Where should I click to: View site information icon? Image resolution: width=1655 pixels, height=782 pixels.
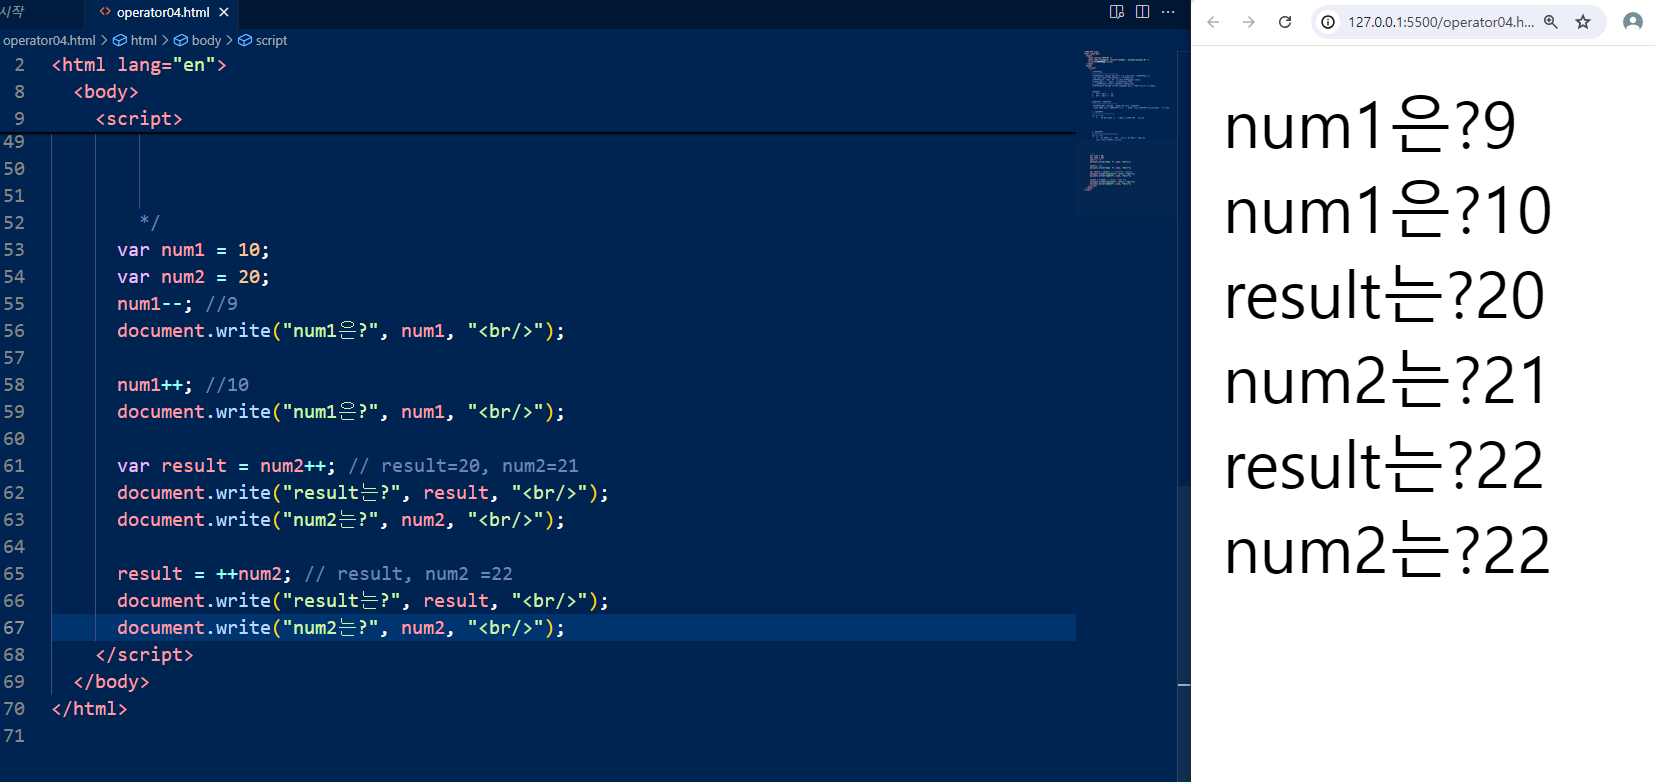point(1328,22)
